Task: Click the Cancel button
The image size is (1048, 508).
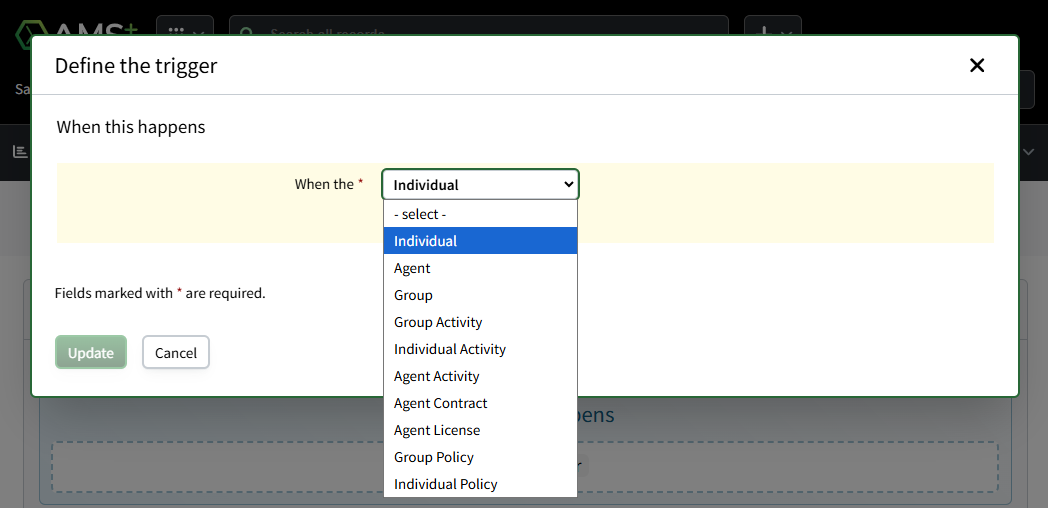Action: pos(176,352)
